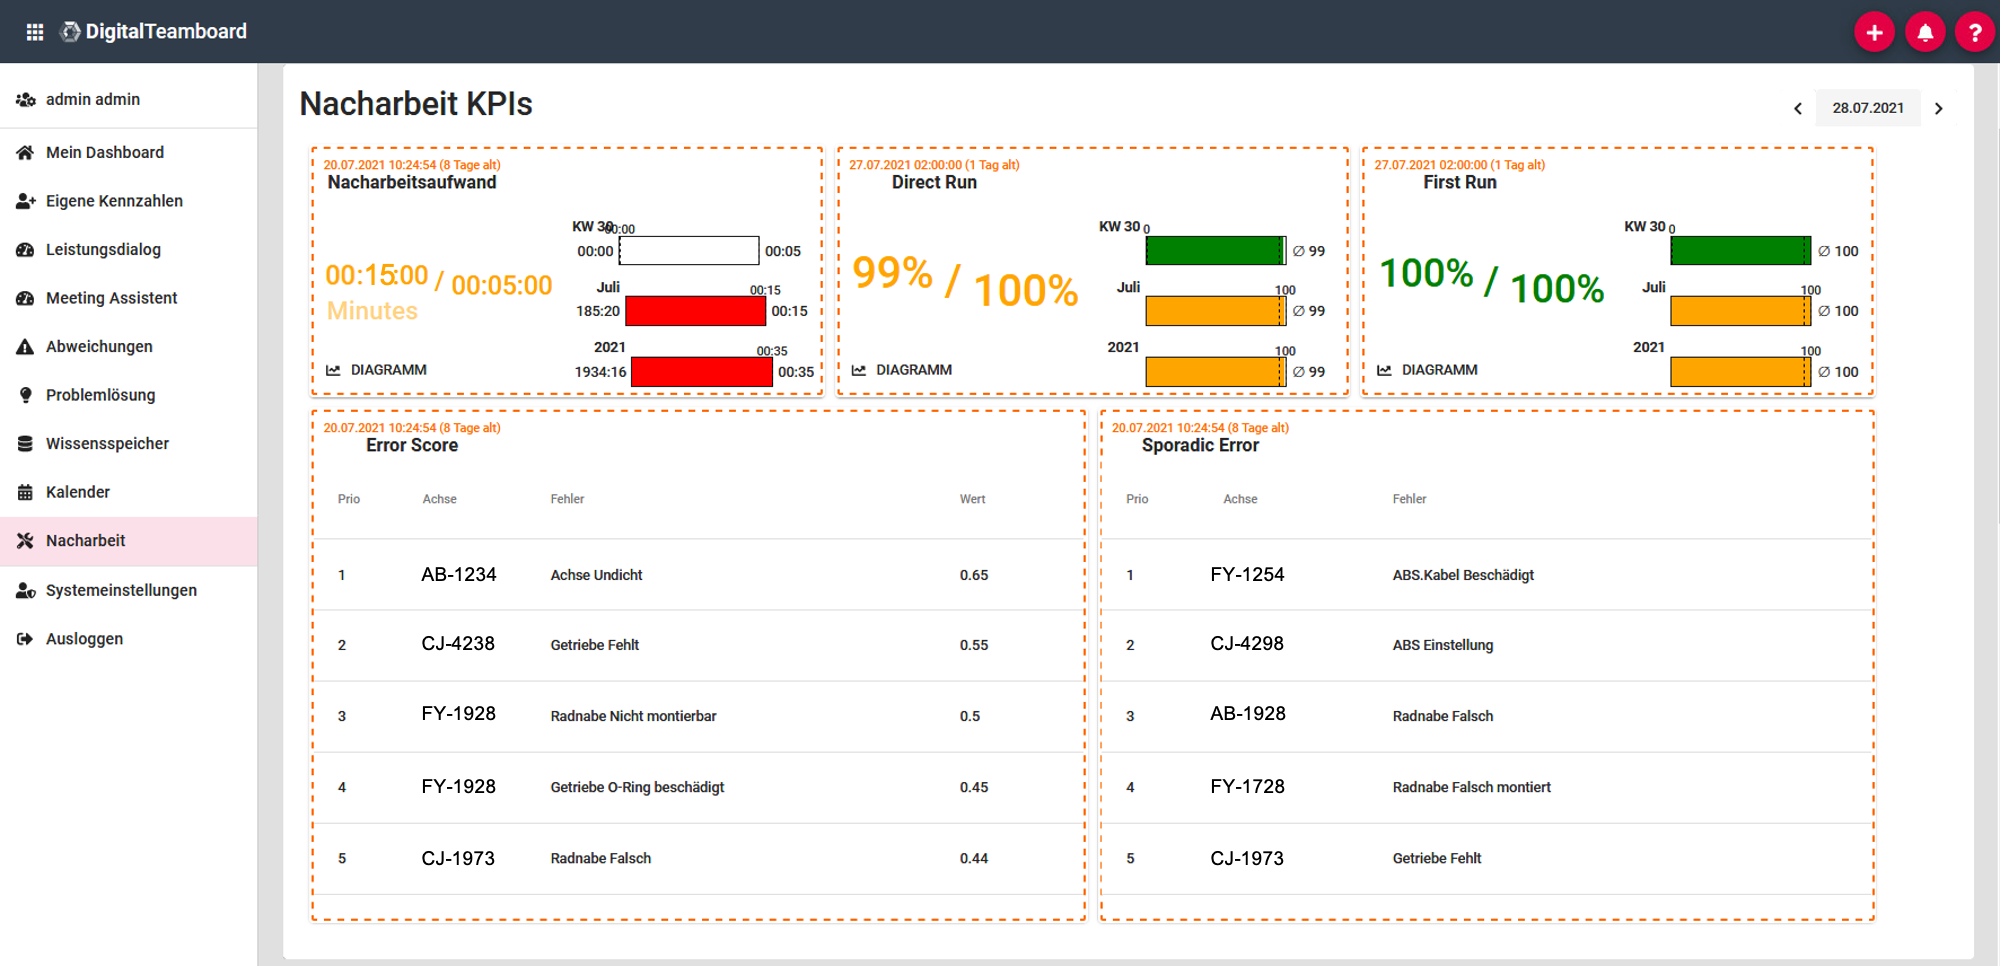Click the Meeting Assistent gauge icon
Viewport: 2002px width, 966px height.
[26, 298]
